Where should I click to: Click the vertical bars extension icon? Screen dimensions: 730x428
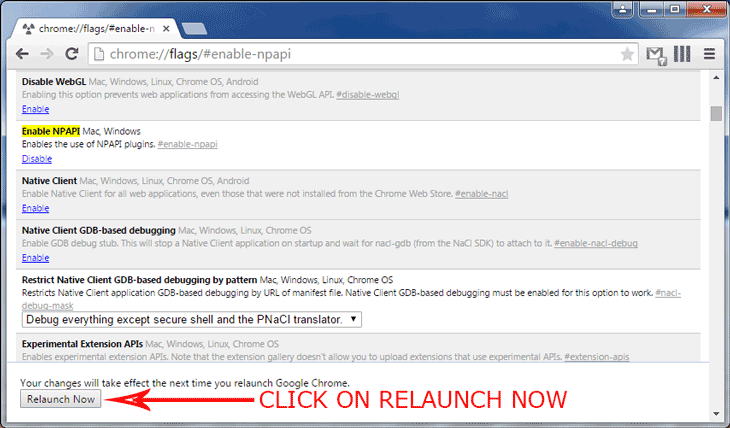pos(682,54)
